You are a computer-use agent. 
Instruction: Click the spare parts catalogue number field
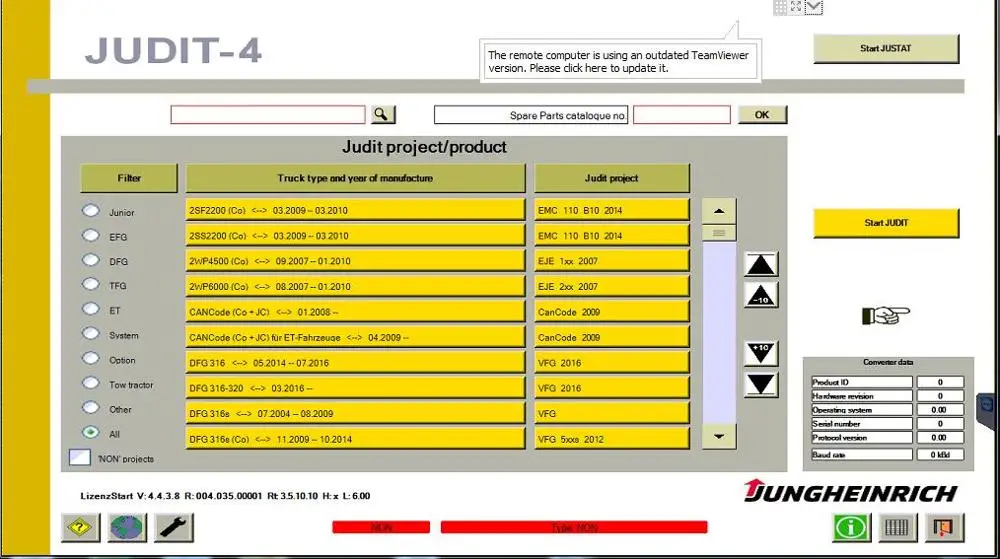pyautogui.click(x=682, y=115)
